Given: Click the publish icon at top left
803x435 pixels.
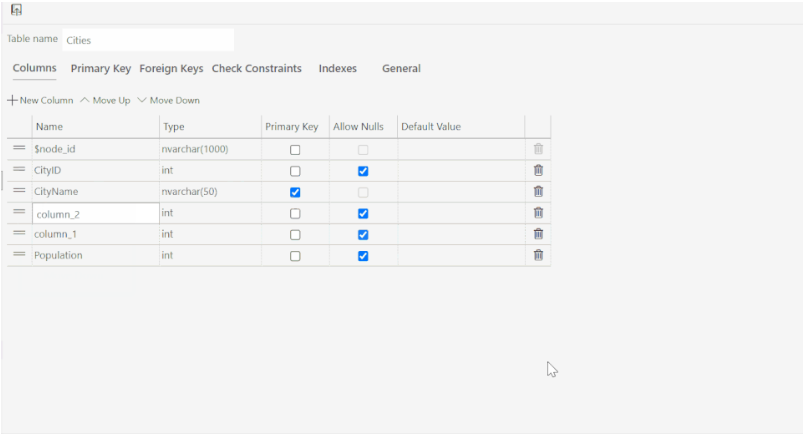Looking at the screenshot, I should pyautogui.click(x=16, y=9).
